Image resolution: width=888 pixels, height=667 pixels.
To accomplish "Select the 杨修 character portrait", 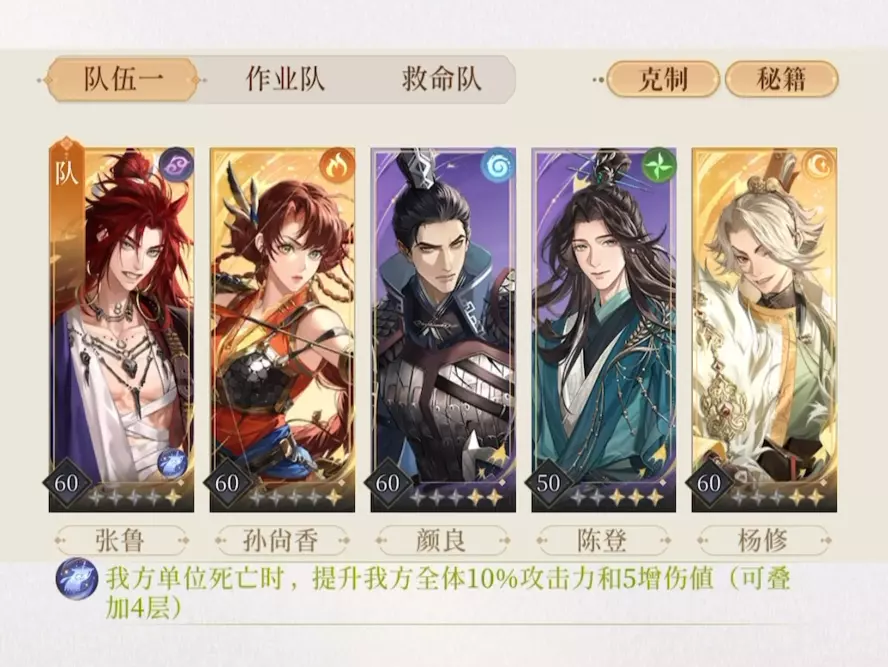I will 765,330.
